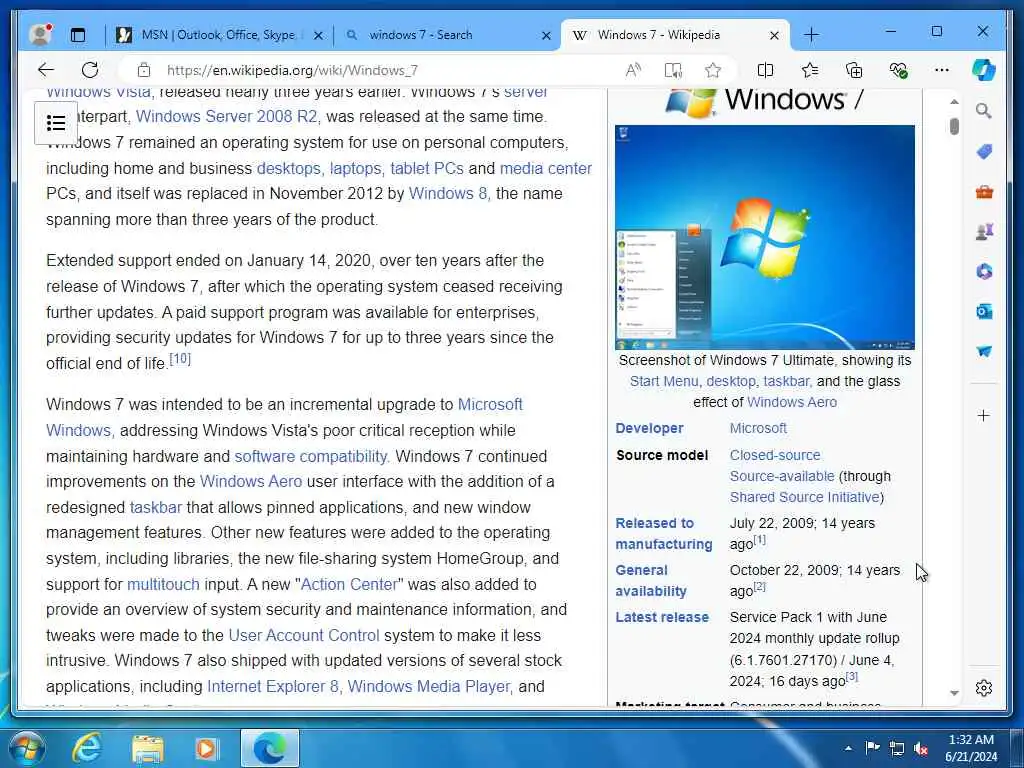Open Start Menu link in caption

(664, 381)
